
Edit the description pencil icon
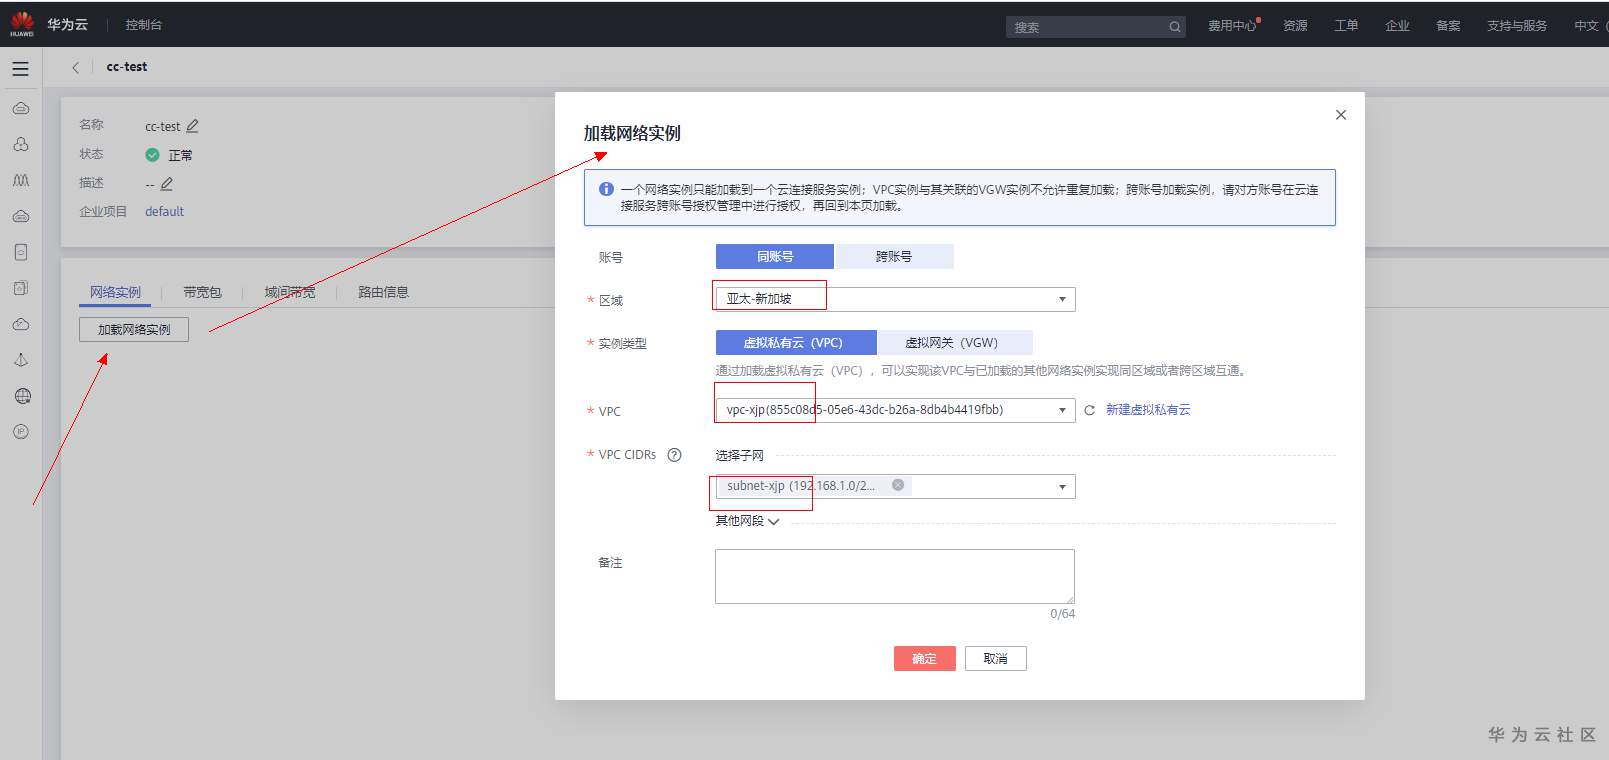pos(167,184)
